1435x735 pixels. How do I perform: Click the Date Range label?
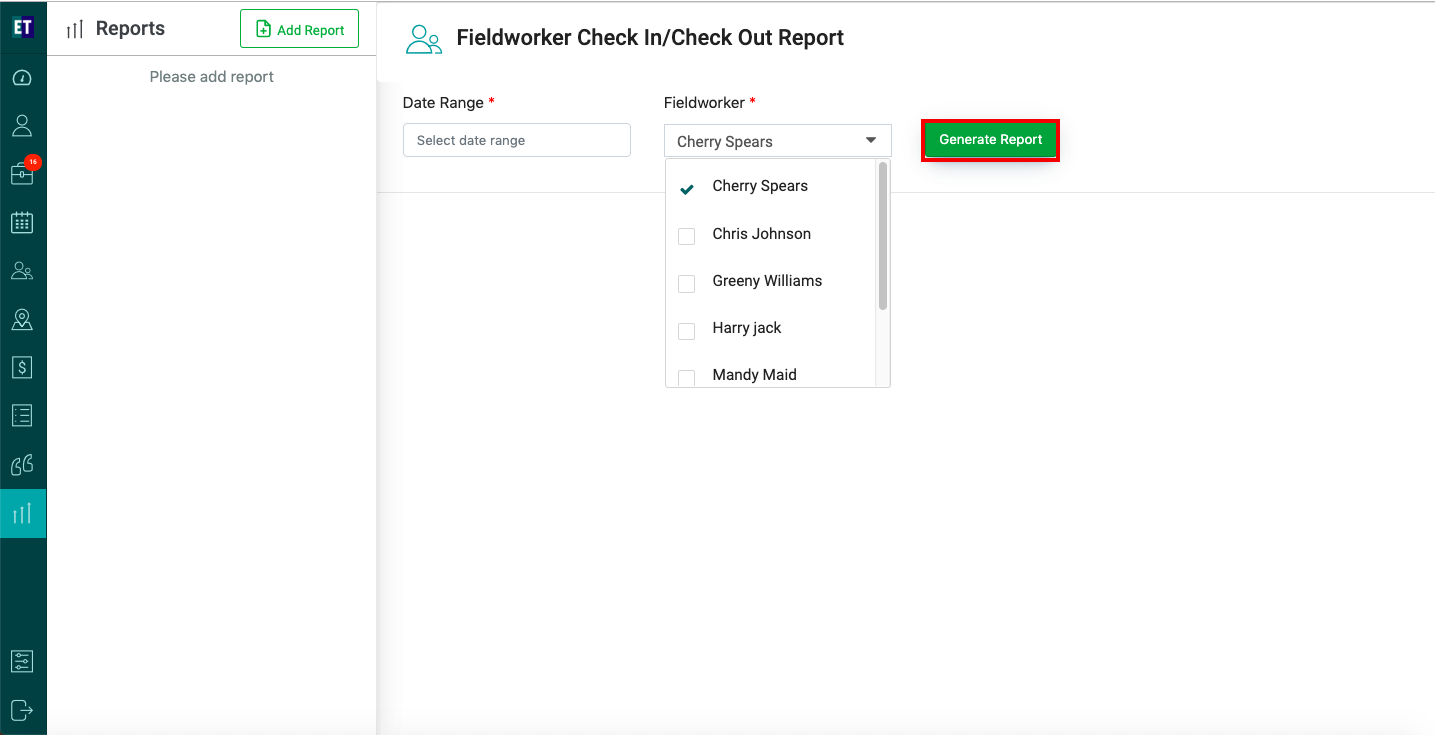click(443, 102)
